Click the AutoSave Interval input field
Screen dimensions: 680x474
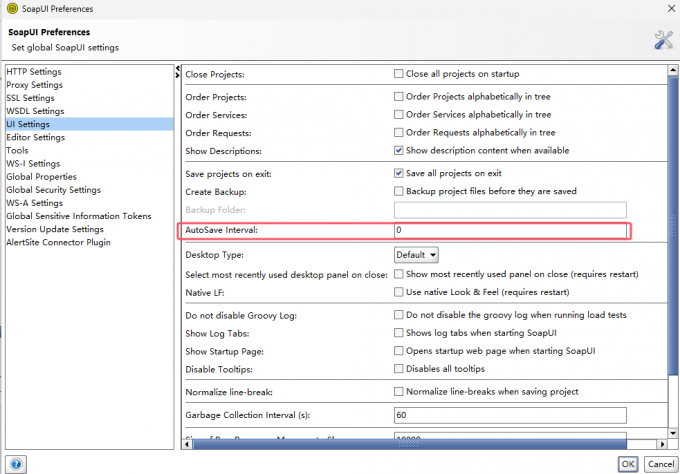pyautogui.click(x=510, y=230)
